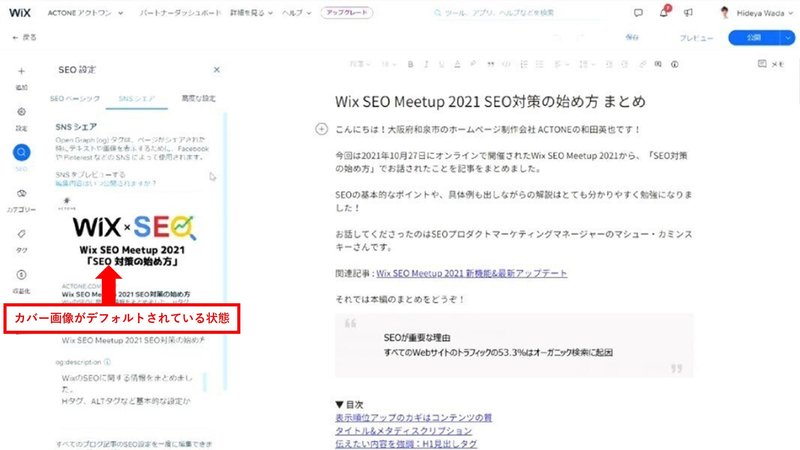The height and width of the screenshot is (450, 800).
Task: Apply numbered list formatting
Action: coord(523,64)
